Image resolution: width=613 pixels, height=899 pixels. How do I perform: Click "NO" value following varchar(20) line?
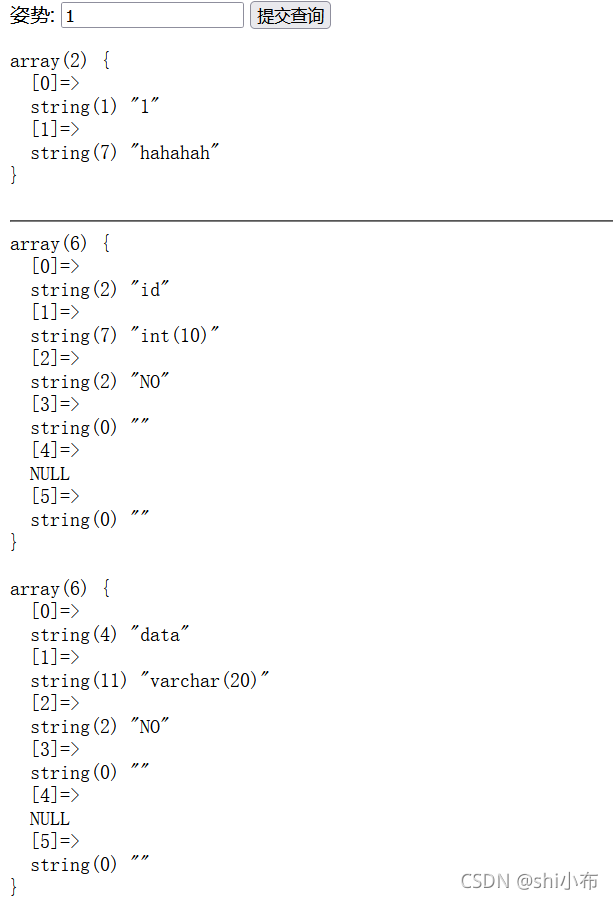(150, 726)
